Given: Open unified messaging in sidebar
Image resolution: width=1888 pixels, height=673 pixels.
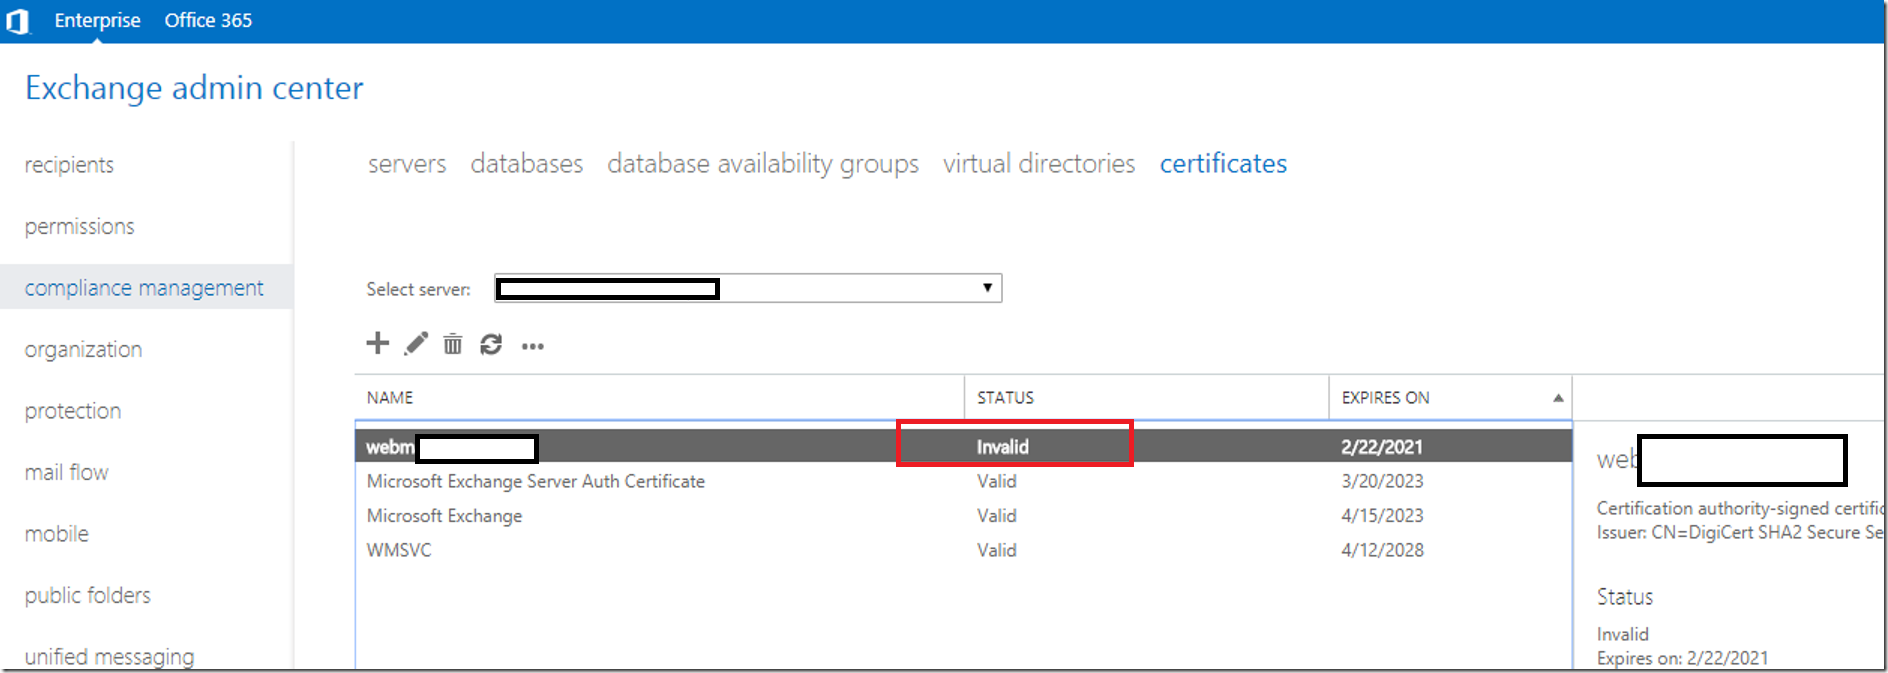Looking at the screenshot, I should [x=109, y=657].
